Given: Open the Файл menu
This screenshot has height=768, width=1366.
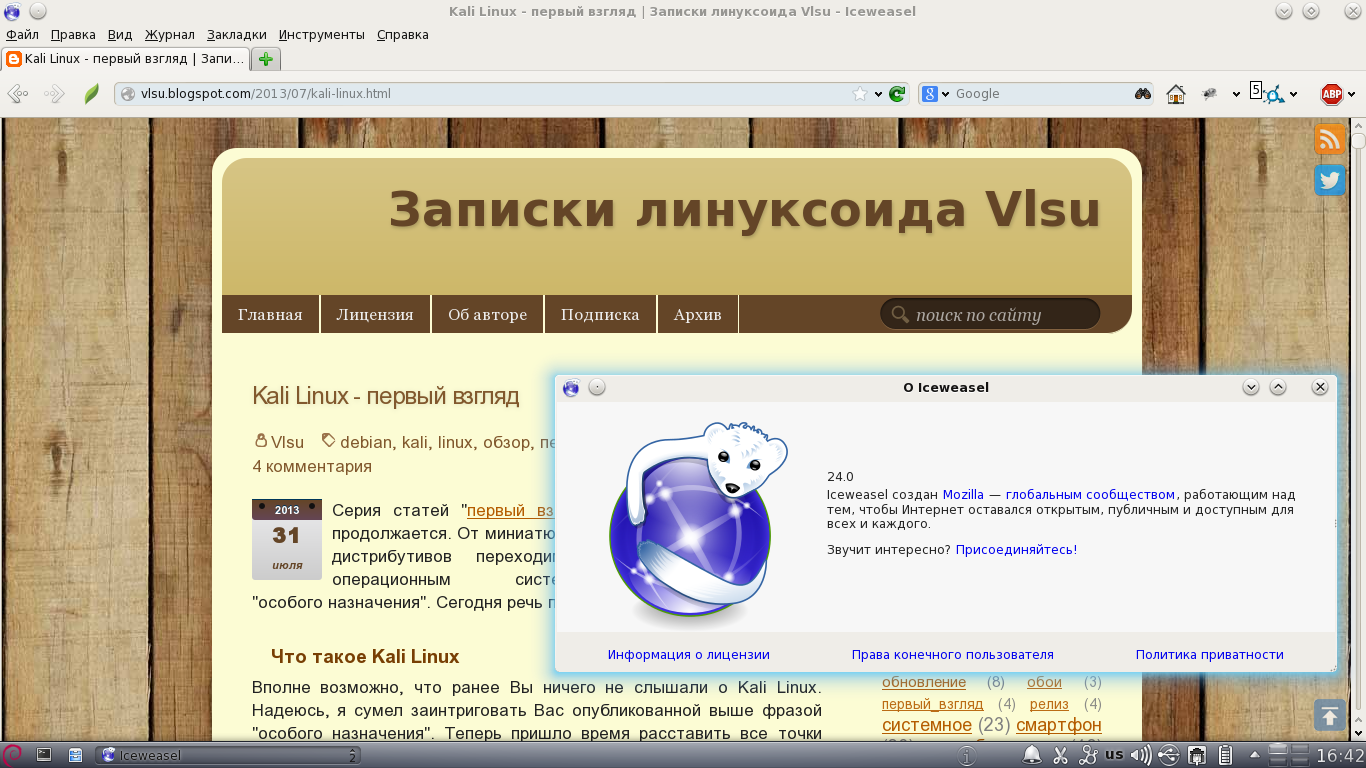Looking at the screenshot, I should (22, 34).
